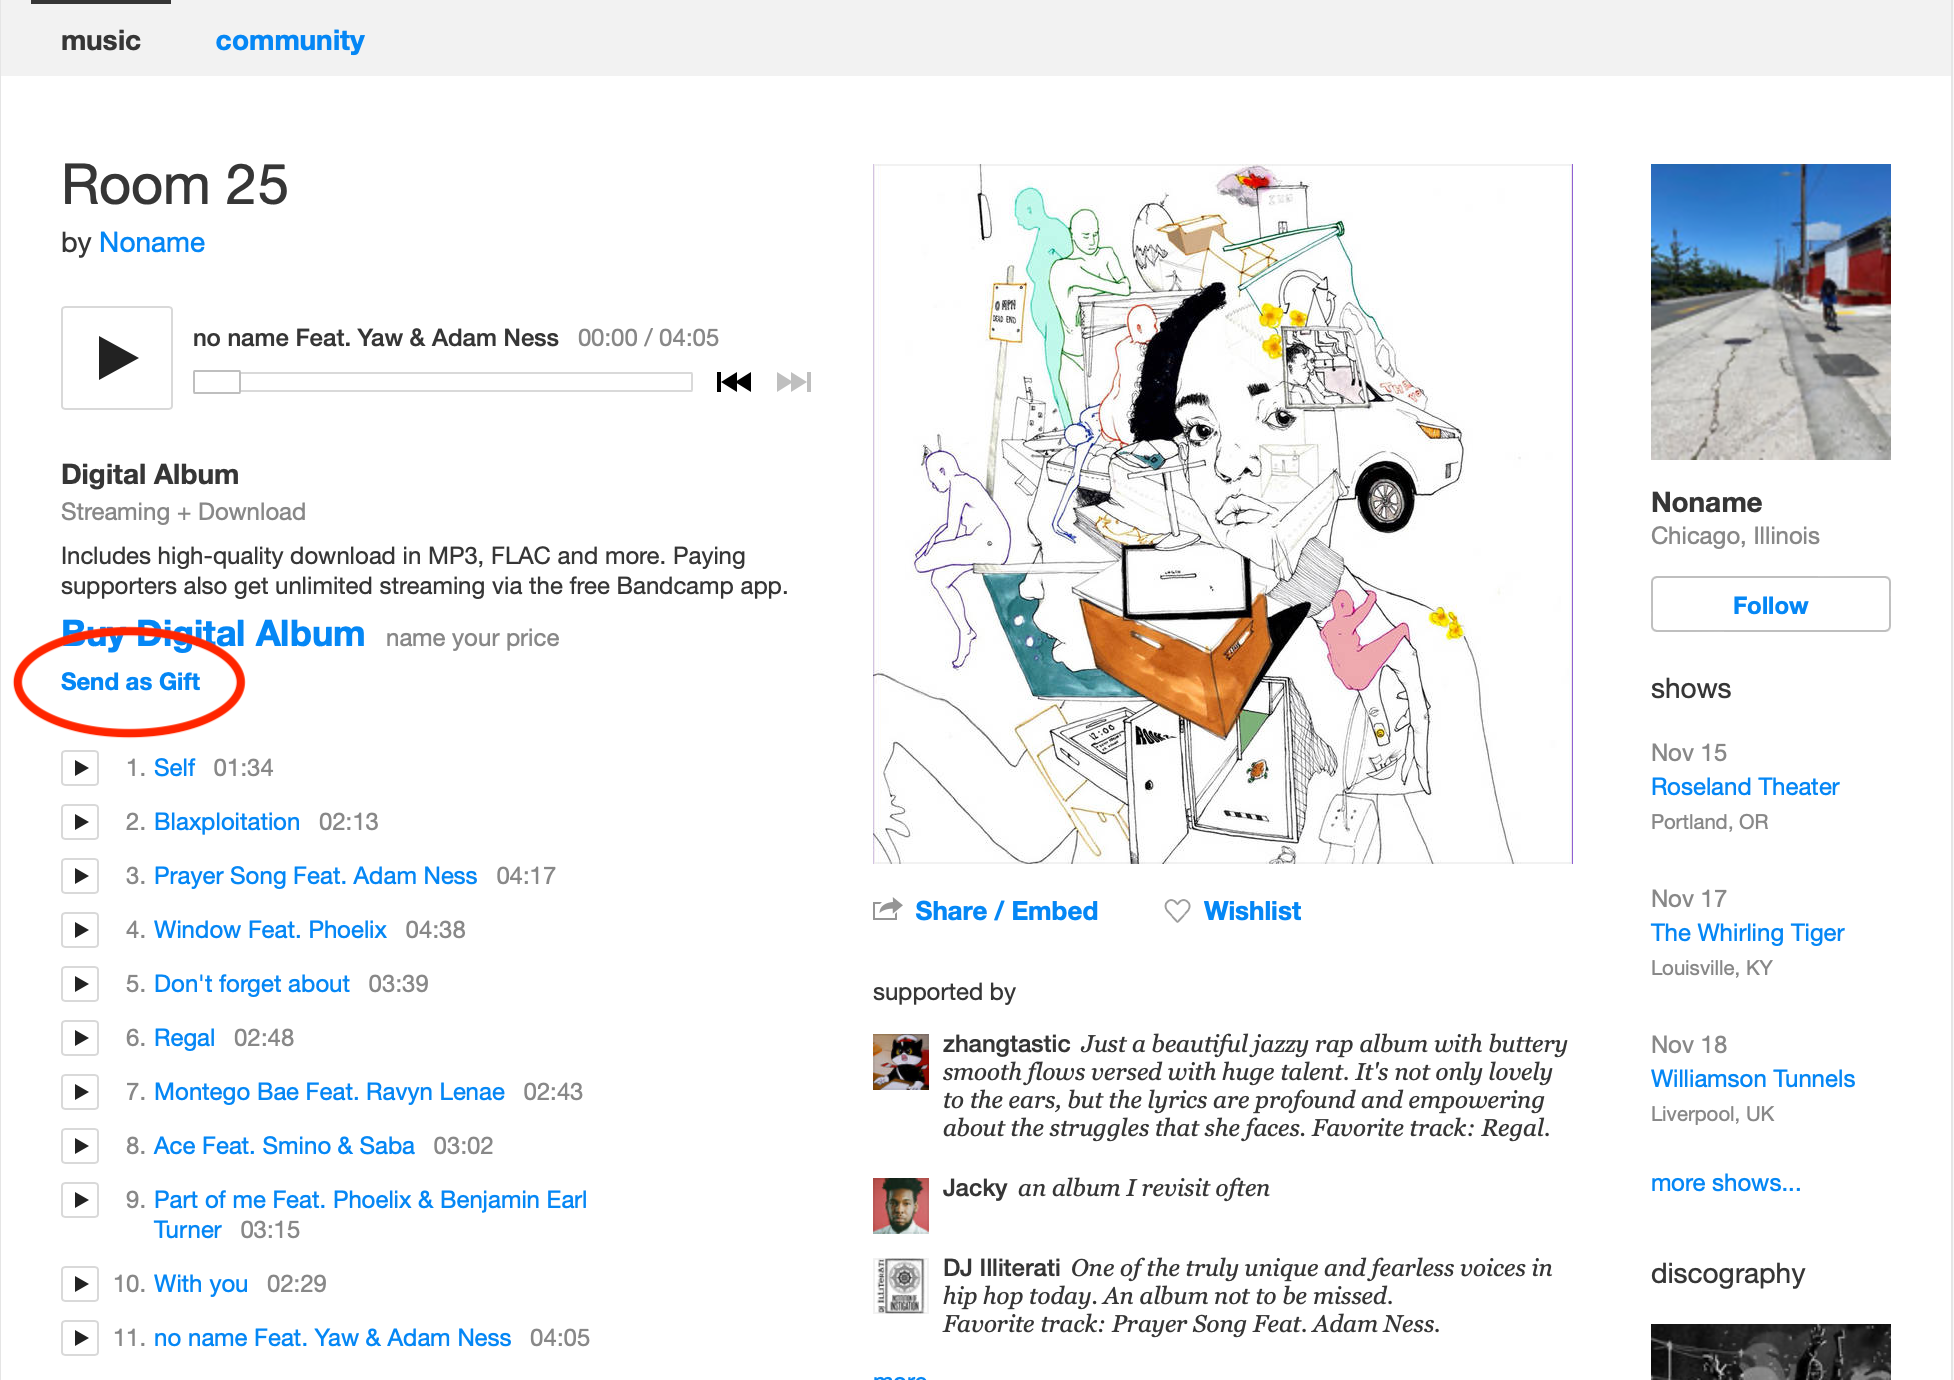This screenshot has width=1954, height=1380.
Task: Open The Whirling Tiger show link
Action: tap(1747, 933)
